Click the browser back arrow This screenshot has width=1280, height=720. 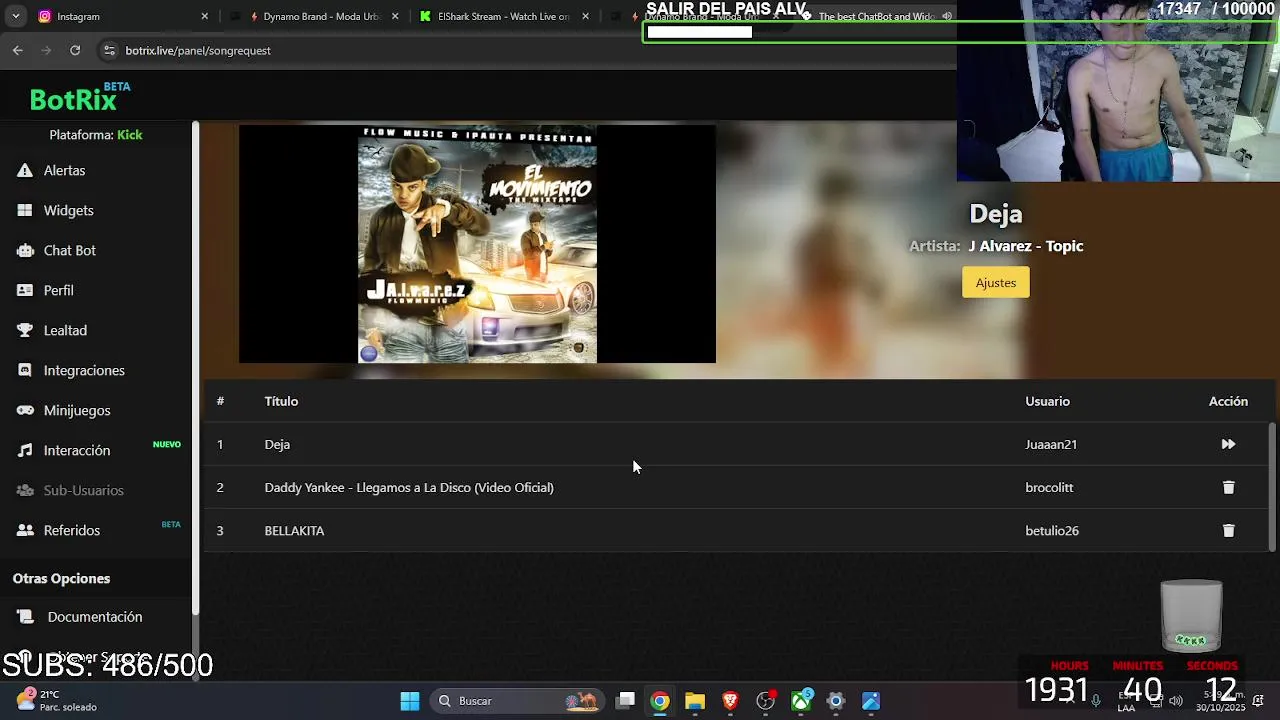click(17, 50)
